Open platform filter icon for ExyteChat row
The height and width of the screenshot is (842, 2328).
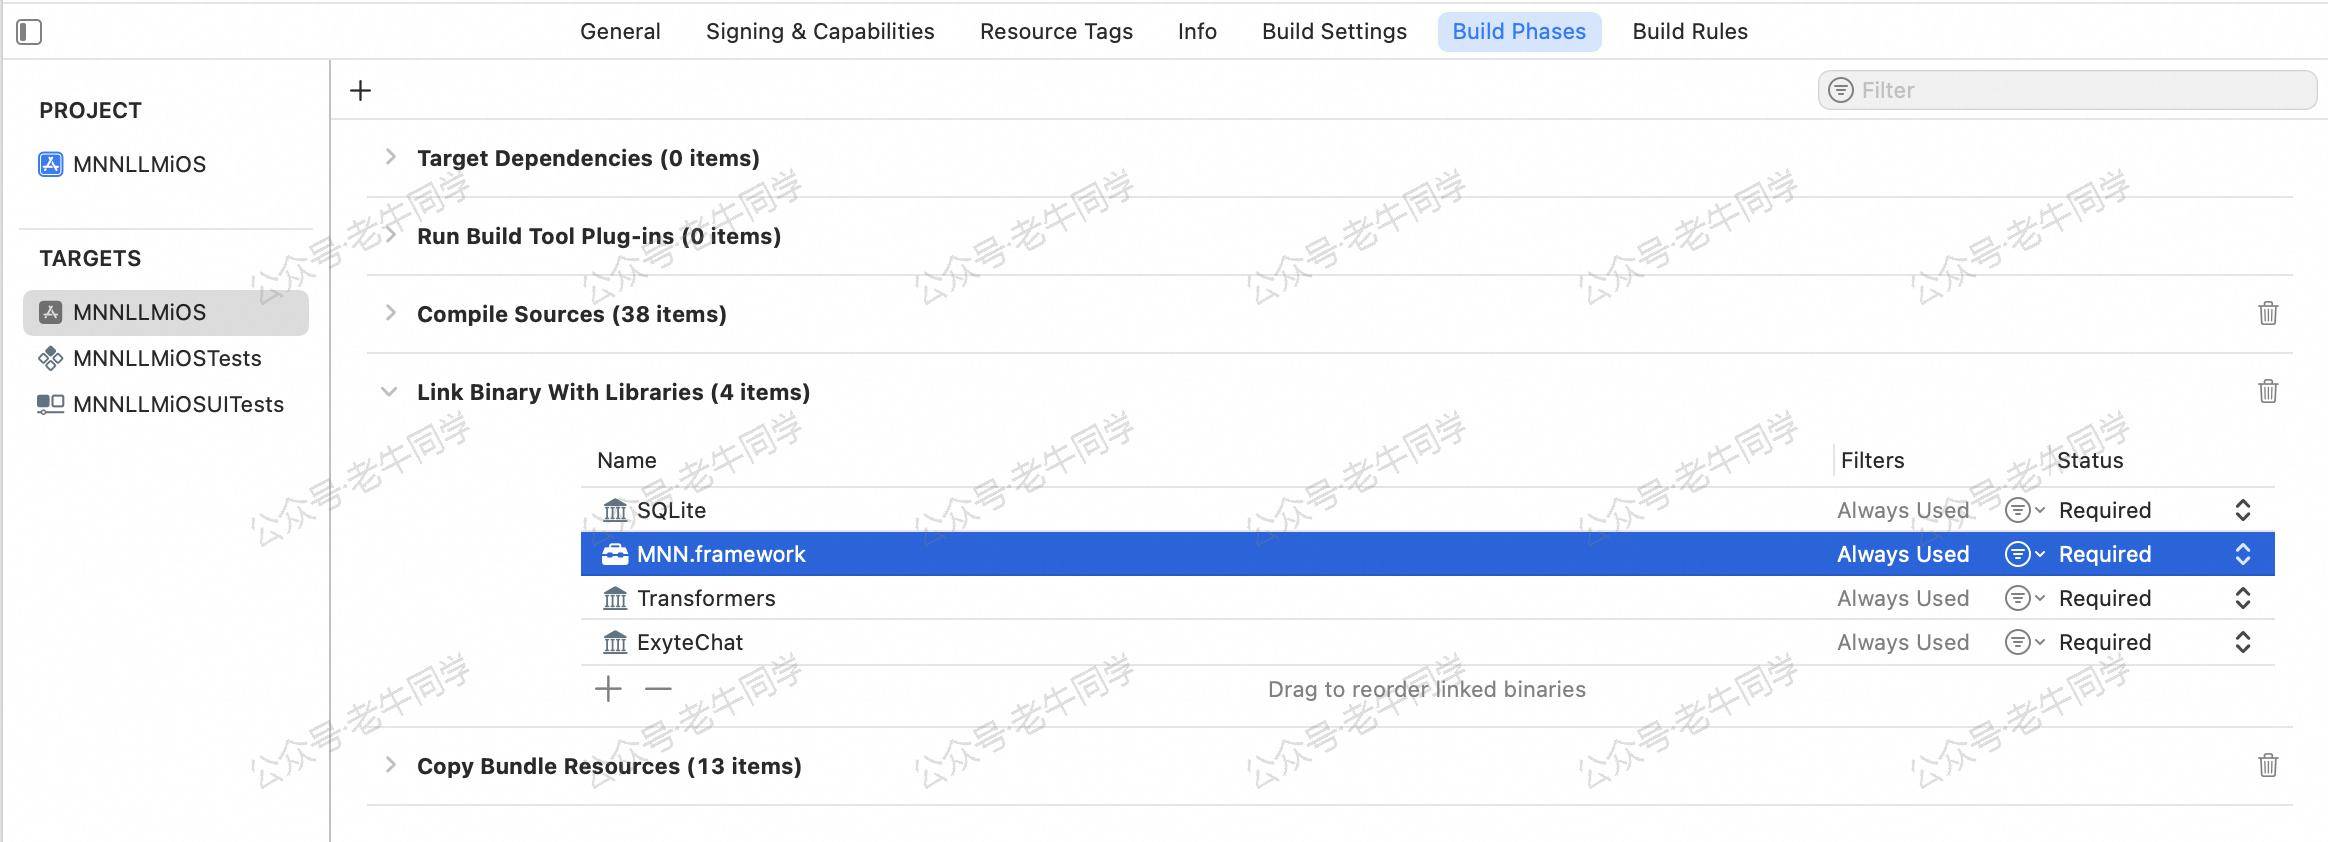tap(2024, 643)
